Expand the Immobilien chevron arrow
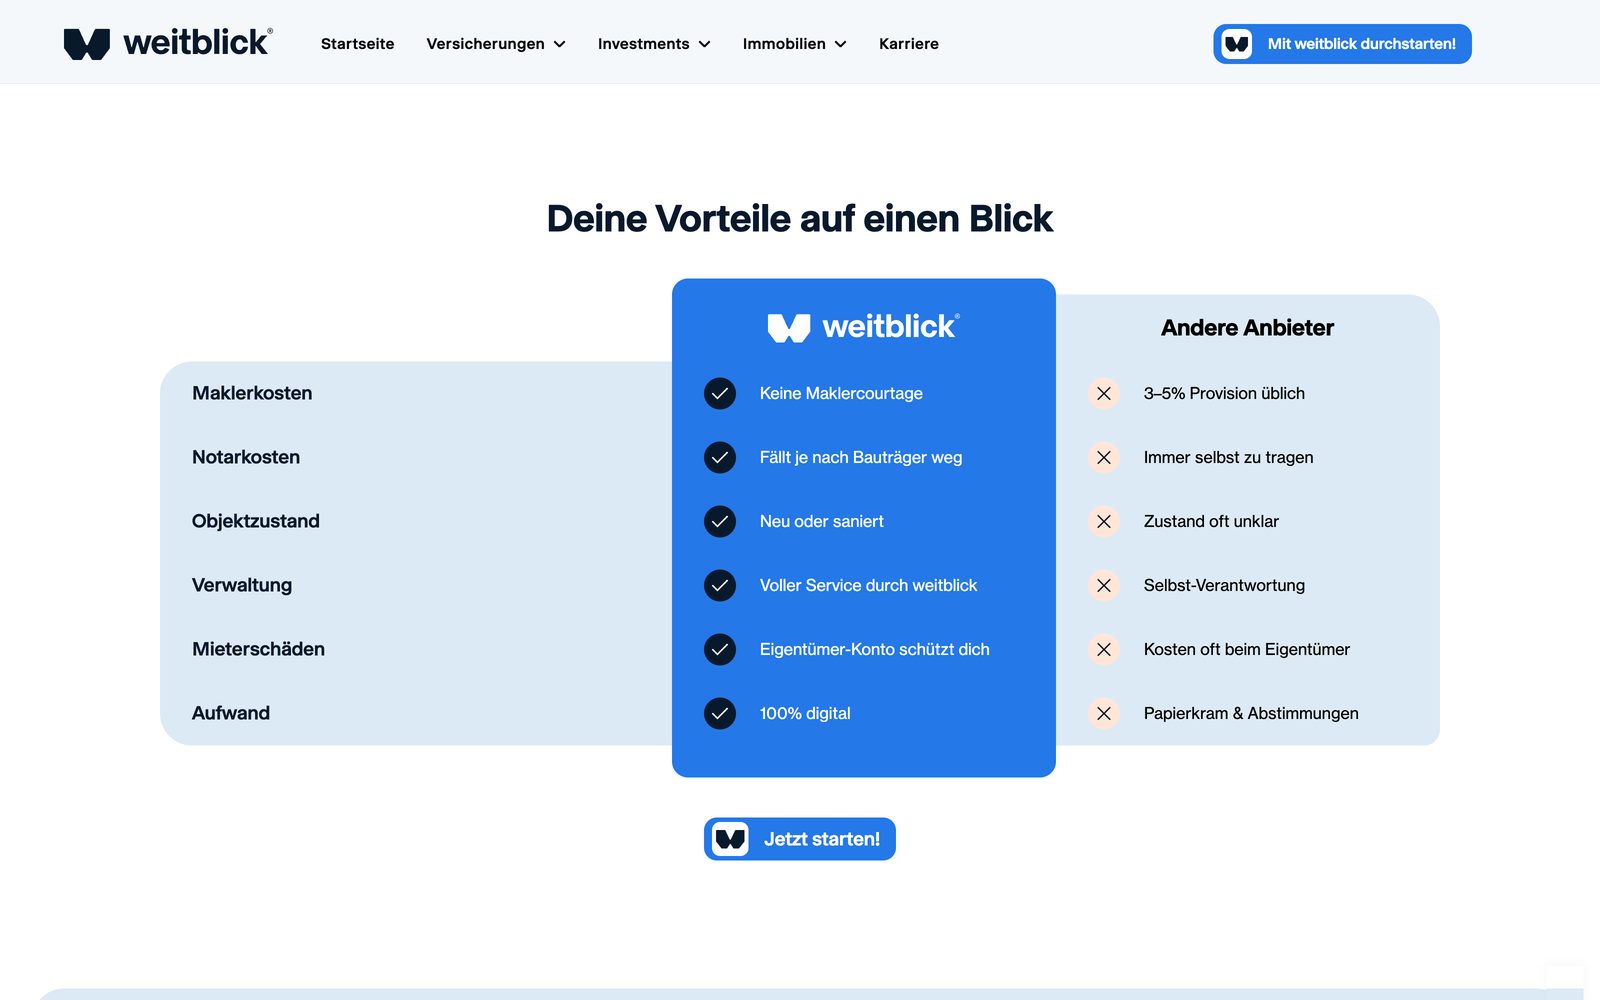The width and height of the screenshot is (1600, 1000). (x=840, y=44)
